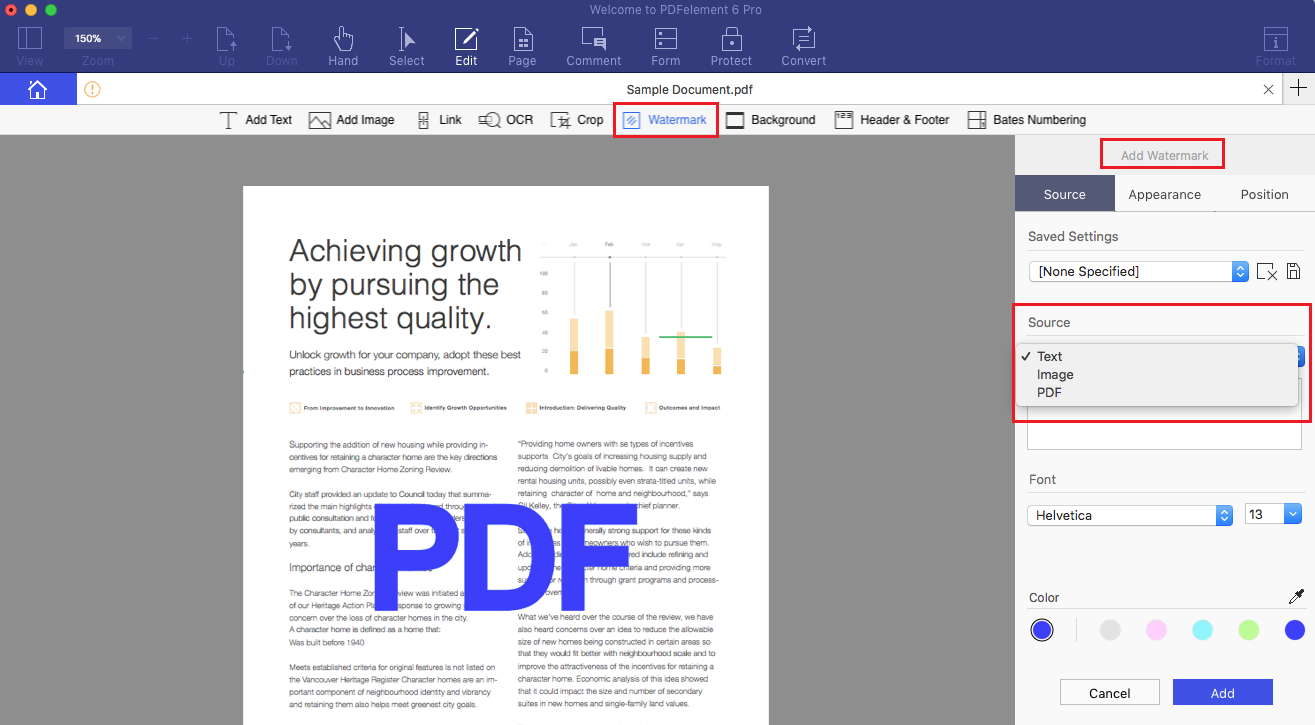Click the Add button to apply watermark
The width and height of the screenshot is (1315, 725).
[1222, 692]
